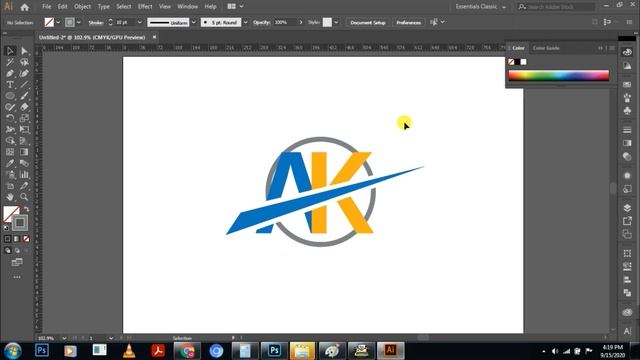Select the Column Graph tool
640x360 pixels.
coord(24,175)
